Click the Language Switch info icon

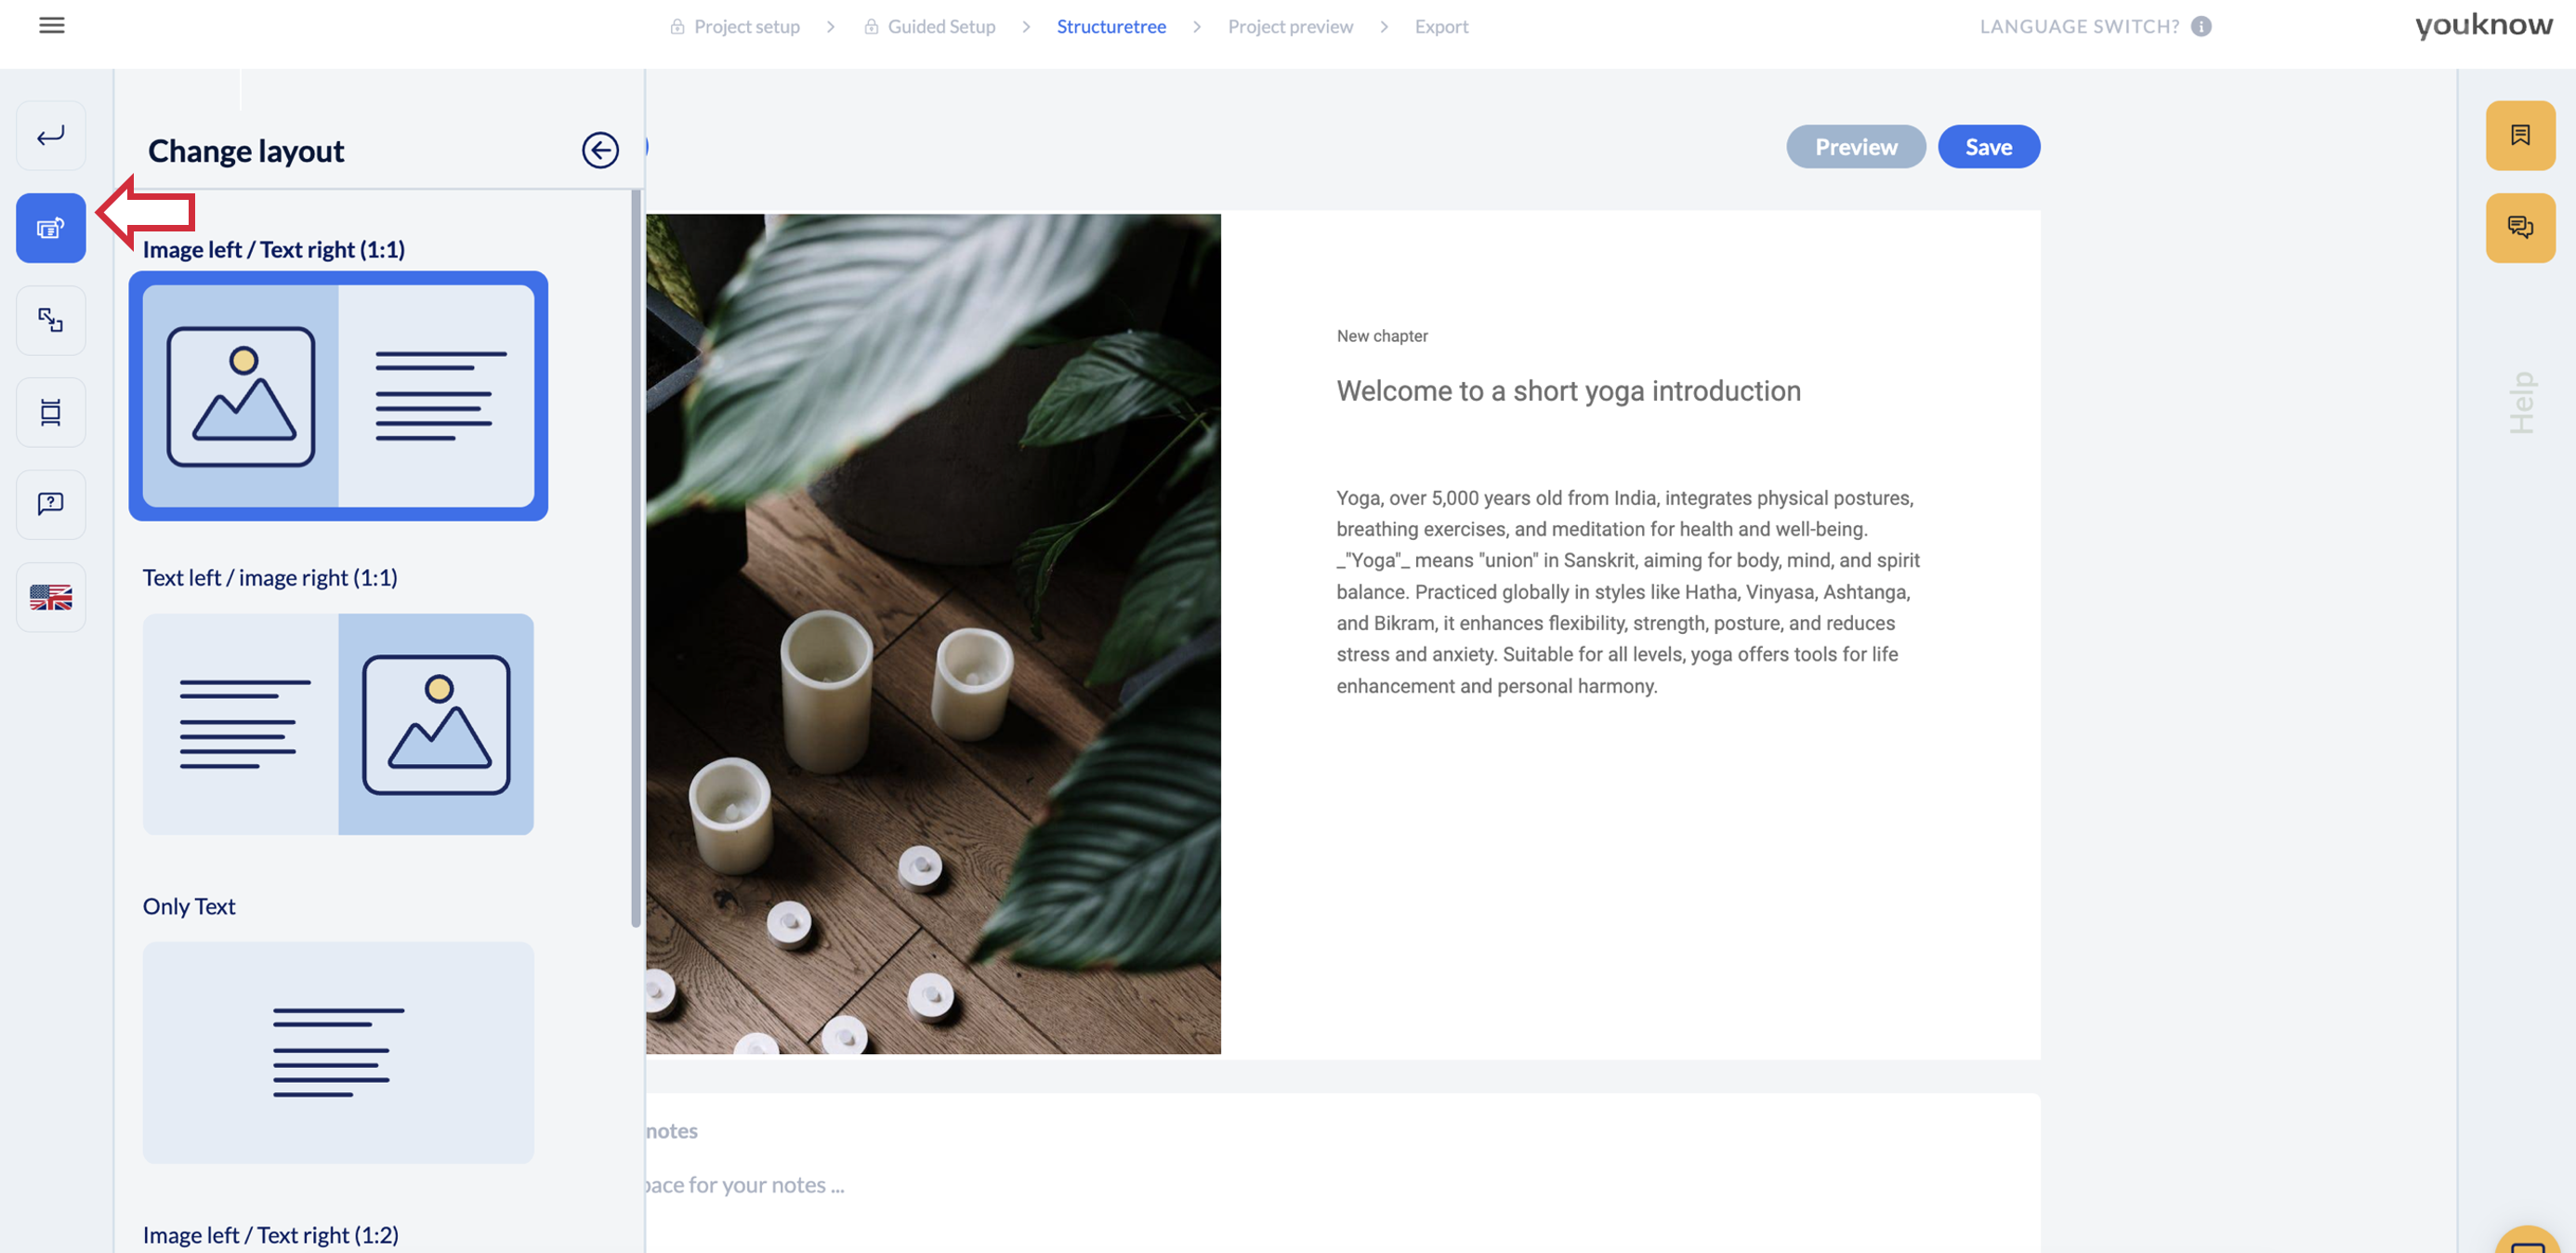coord(2200,27)
